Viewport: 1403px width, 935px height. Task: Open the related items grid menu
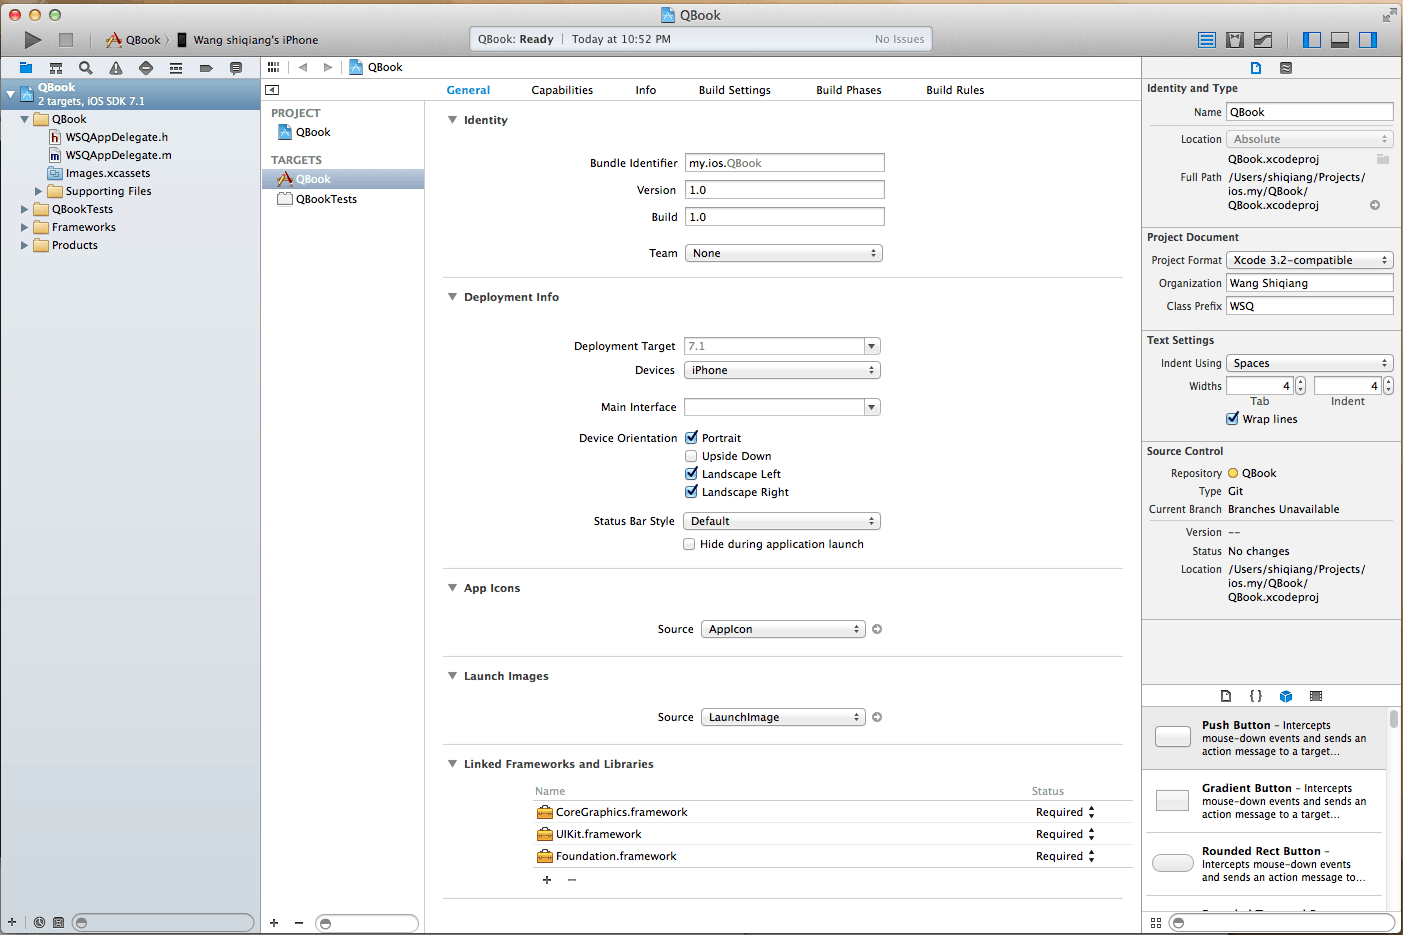pos(273,67)
